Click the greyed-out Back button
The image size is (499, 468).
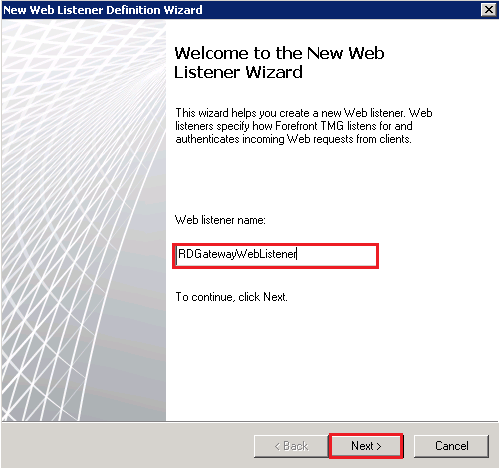[x=291, y=446]
